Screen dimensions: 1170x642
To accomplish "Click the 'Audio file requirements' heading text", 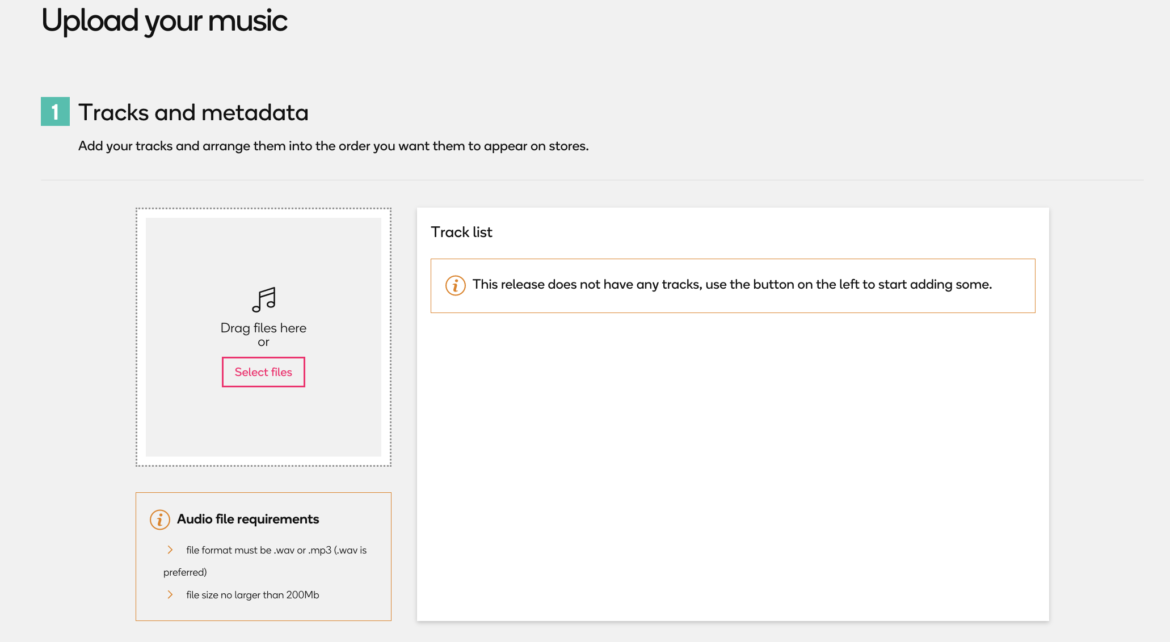I will [x=247, y=519].
